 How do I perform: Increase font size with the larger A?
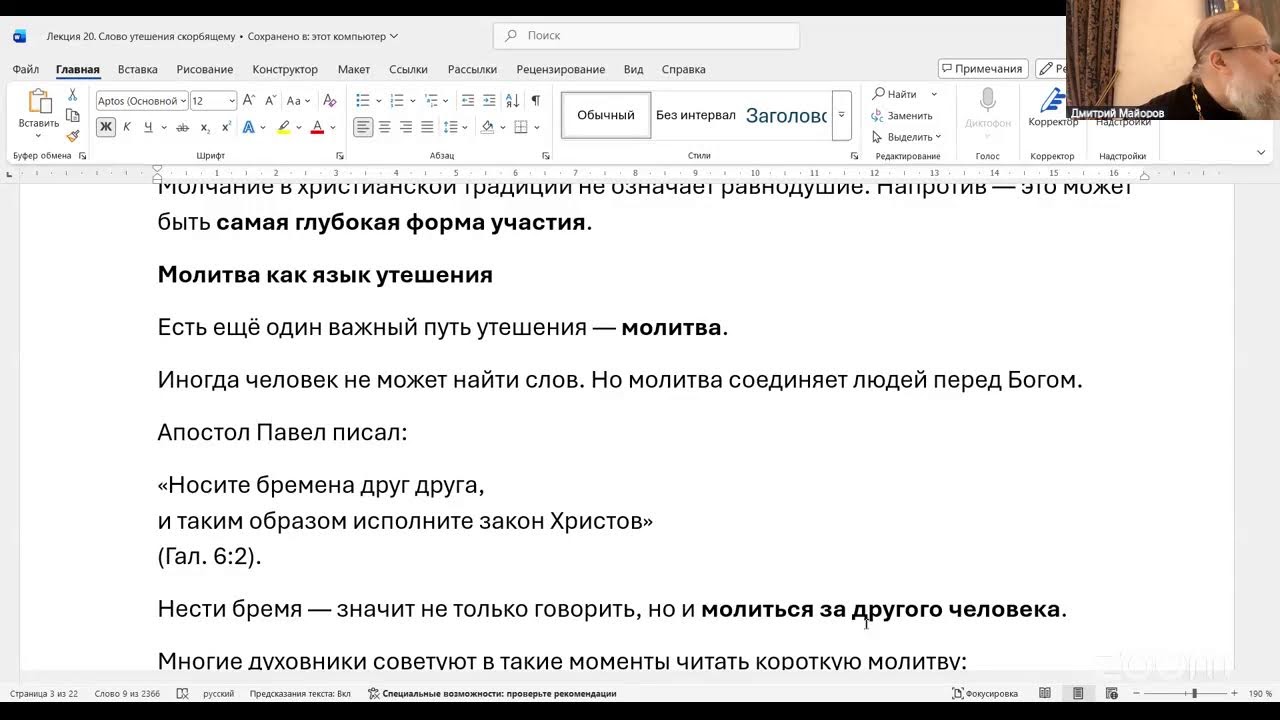click(x=249, y=100)
